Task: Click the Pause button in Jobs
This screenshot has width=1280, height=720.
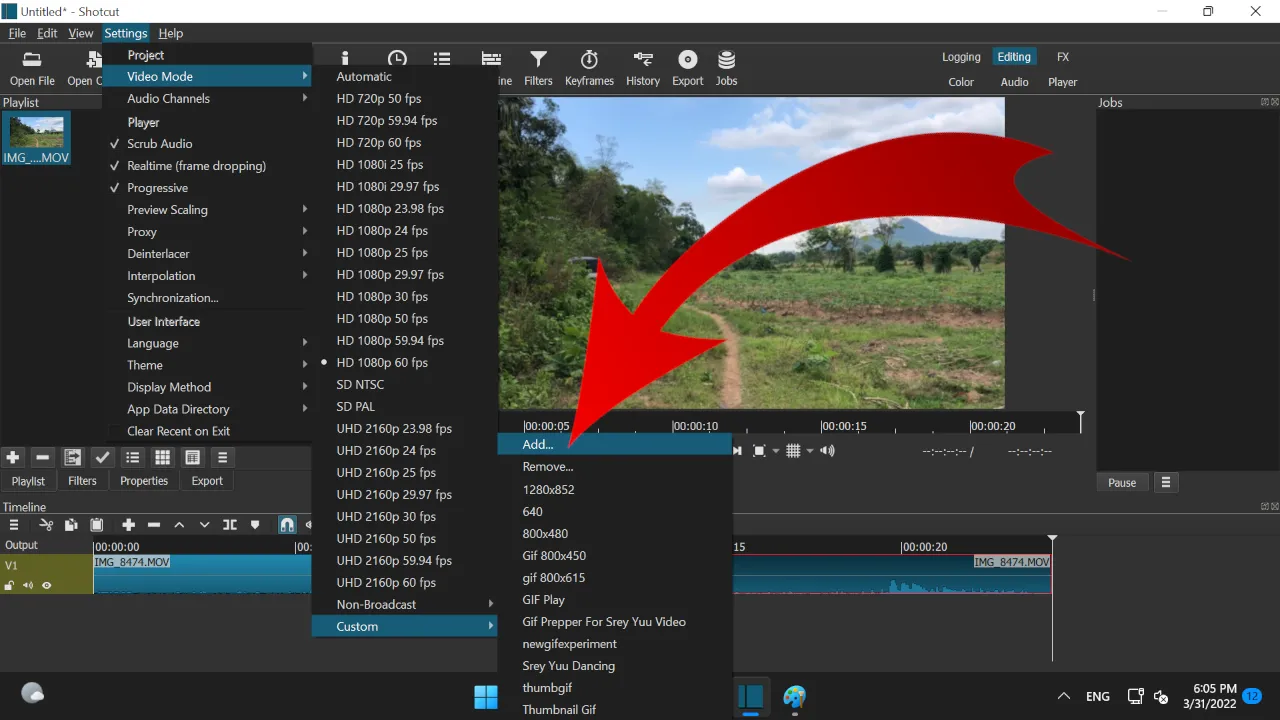Action: click(1122, 482)
